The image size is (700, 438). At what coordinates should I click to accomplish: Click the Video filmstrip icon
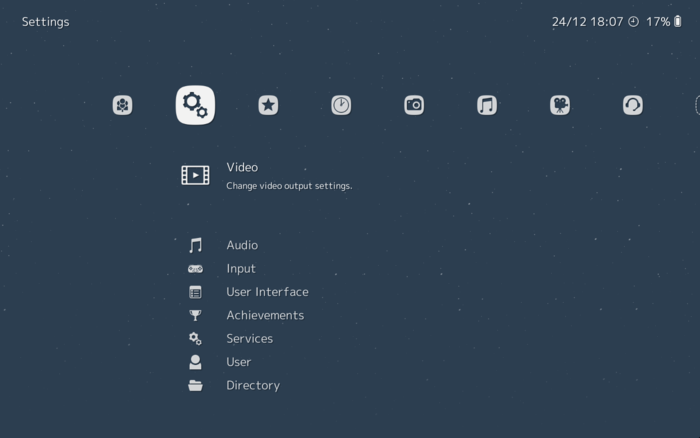click(x=195, y=175)
